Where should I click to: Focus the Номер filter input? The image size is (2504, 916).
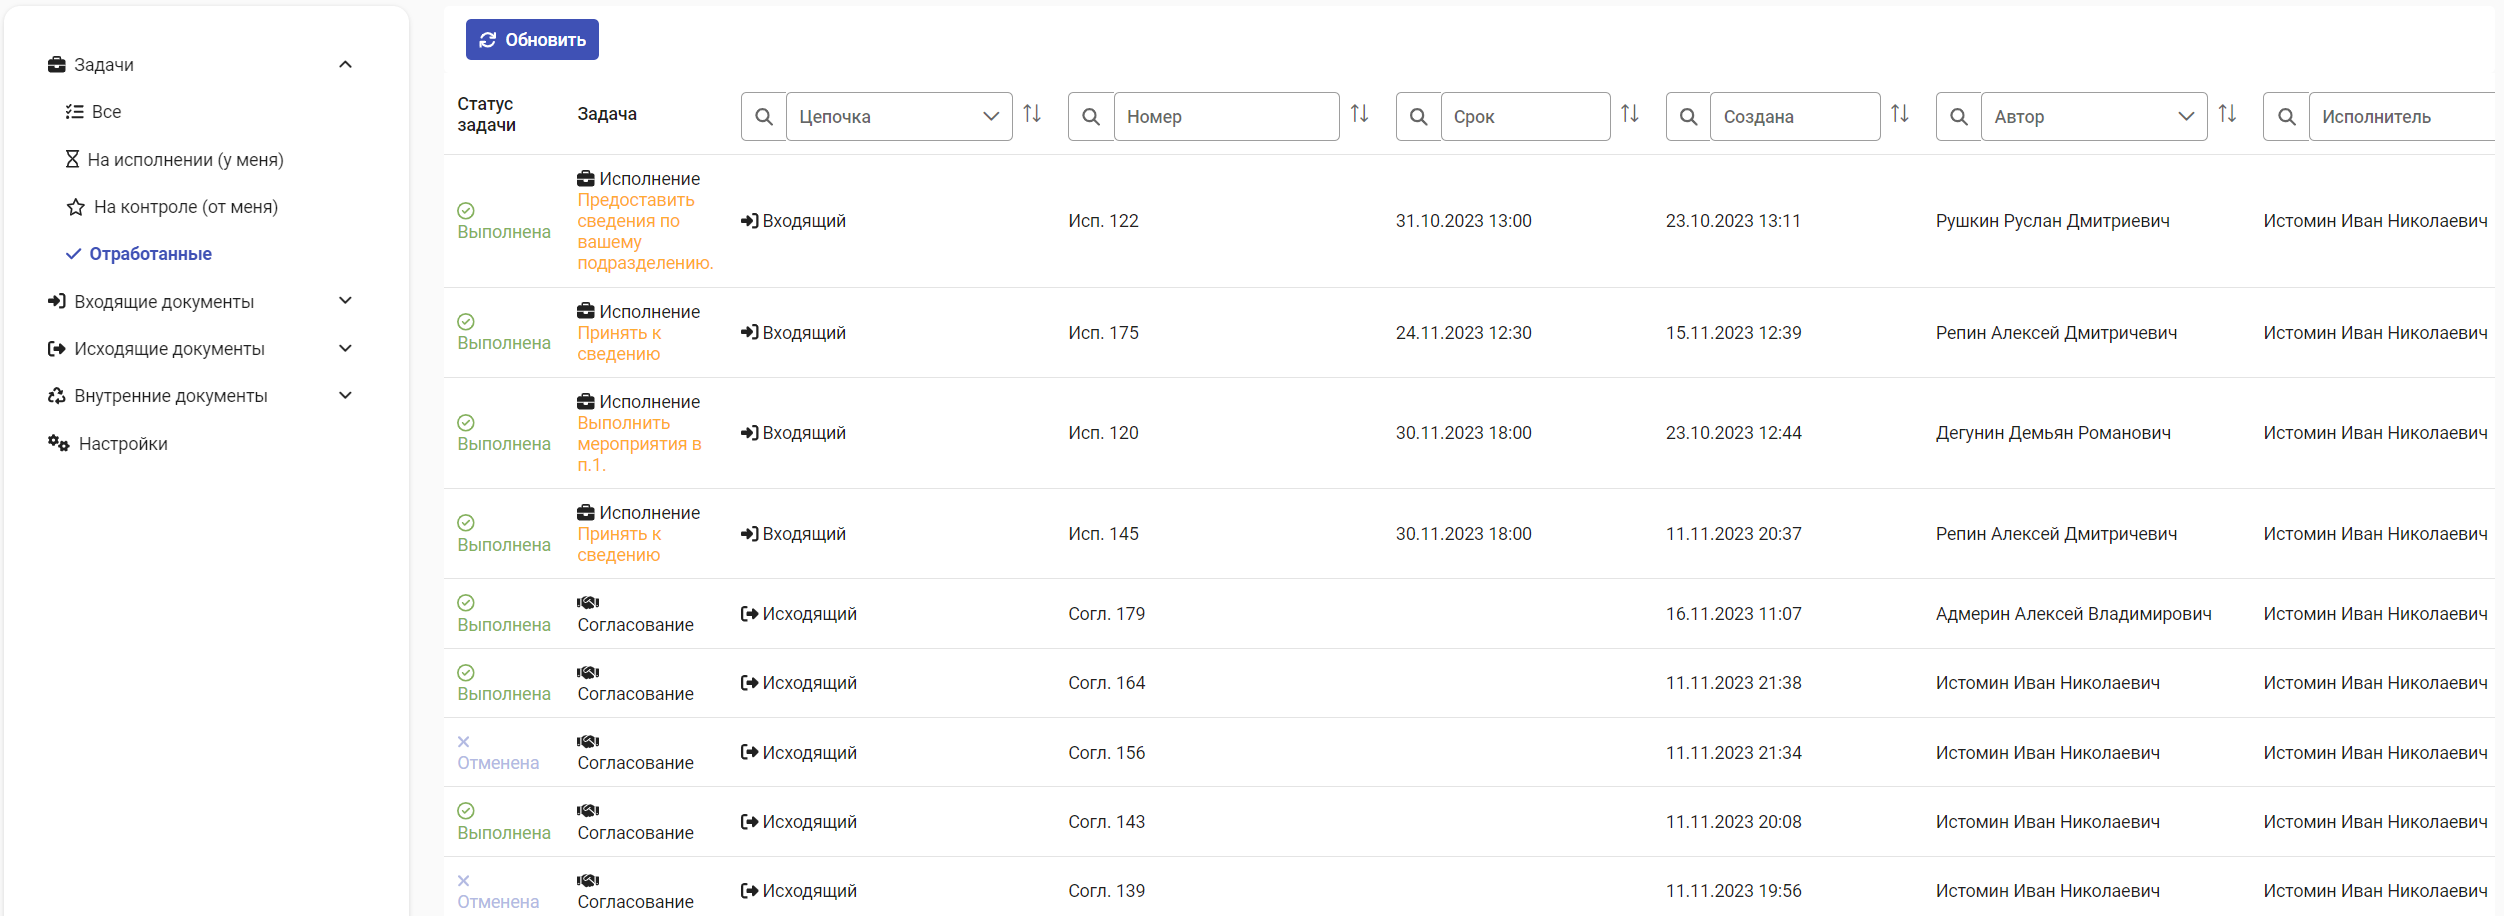pos(1227,117)
